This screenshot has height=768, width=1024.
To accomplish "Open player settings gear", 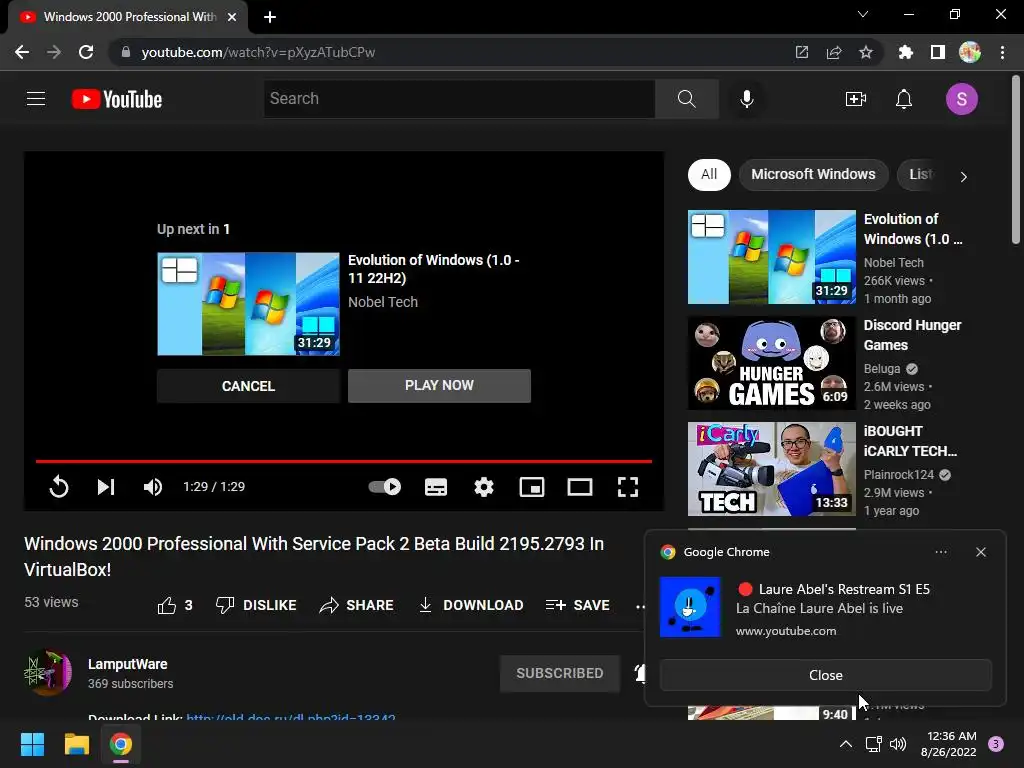I will pos(484,487).
